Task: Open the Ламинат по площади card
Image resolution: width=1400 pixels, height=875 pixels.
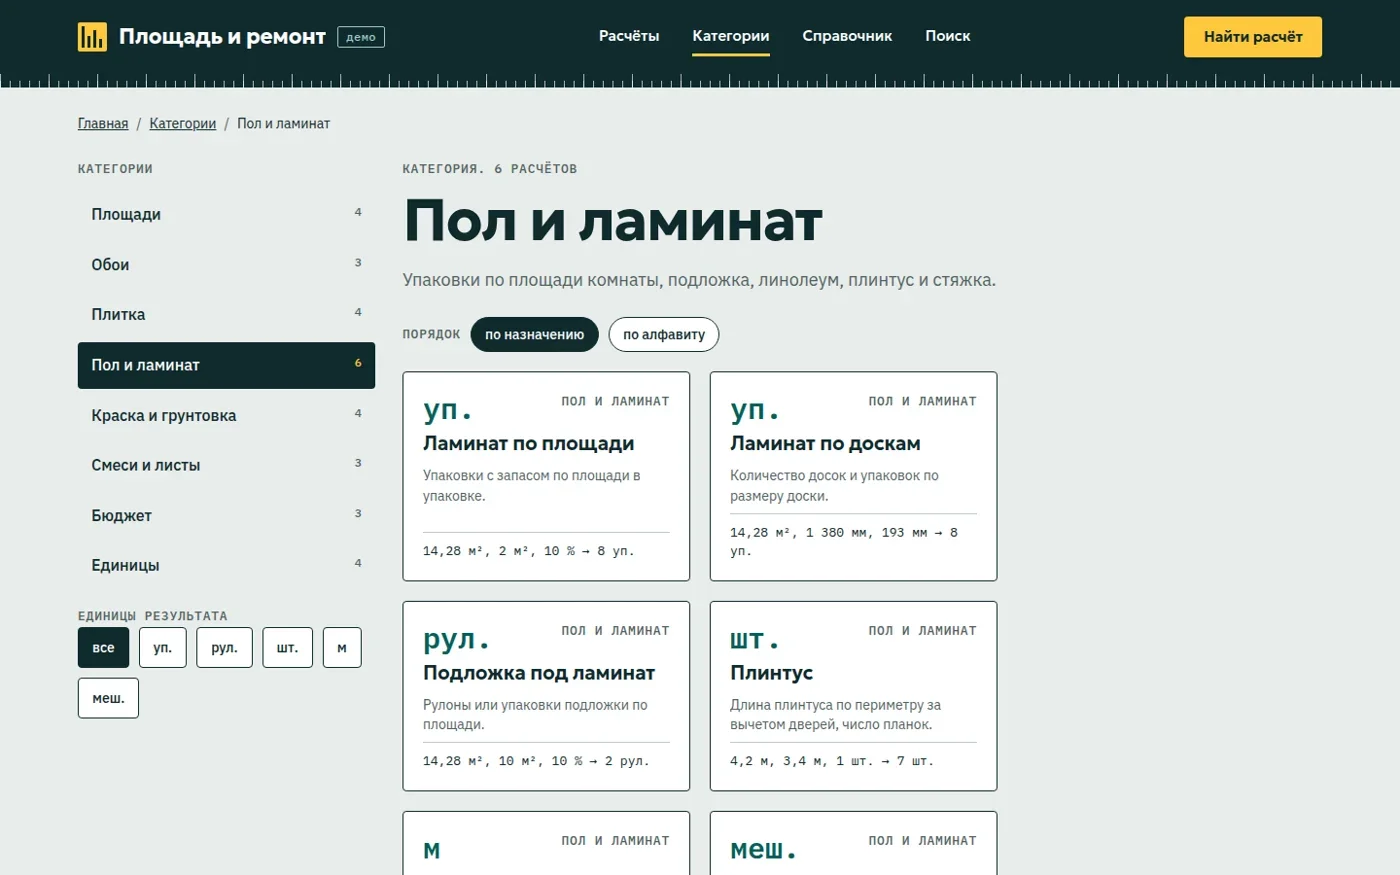Action: (546, 476)
